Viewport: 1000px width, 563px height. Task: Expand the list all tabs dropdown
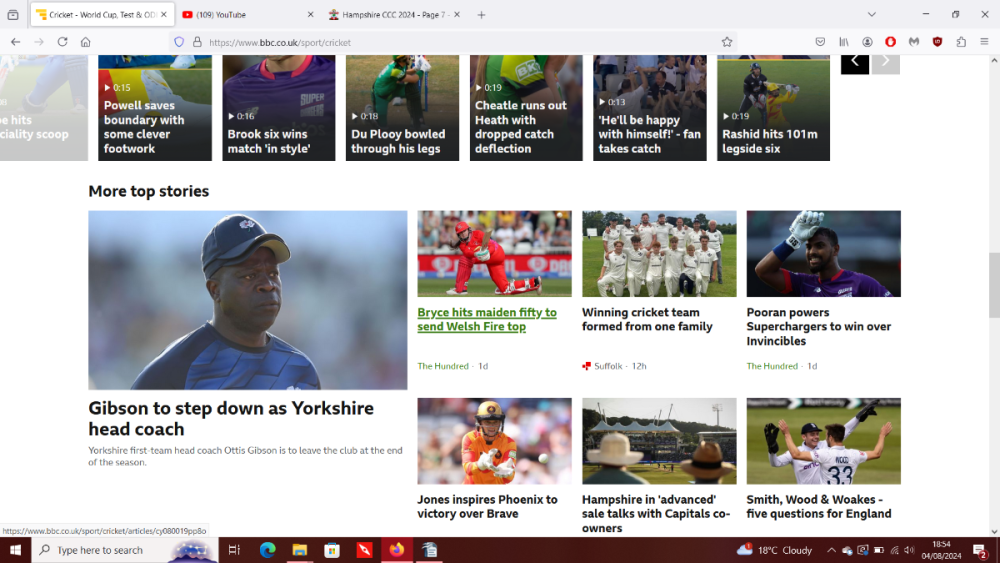871,15
